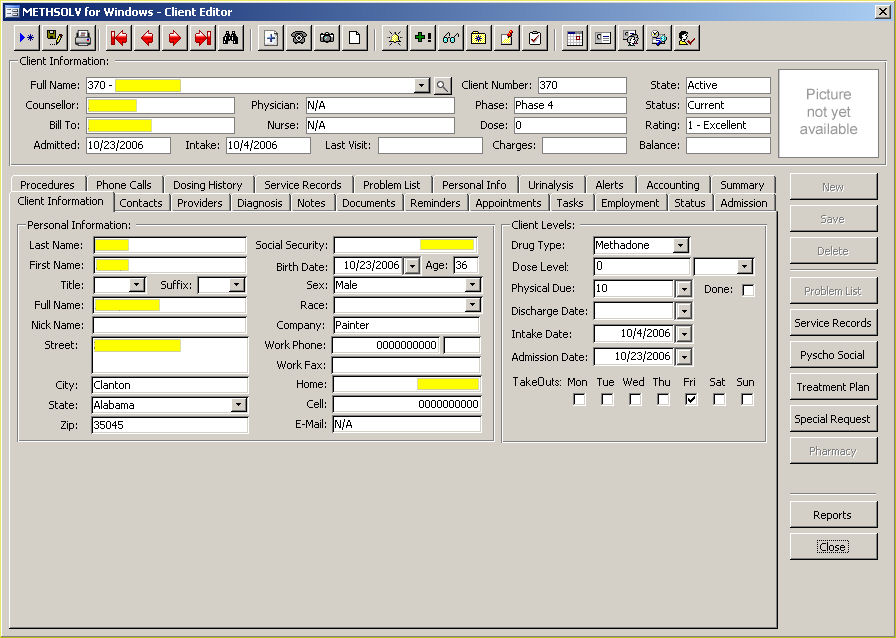Click the person with checkmark toolbar icon

click(687, 38)
